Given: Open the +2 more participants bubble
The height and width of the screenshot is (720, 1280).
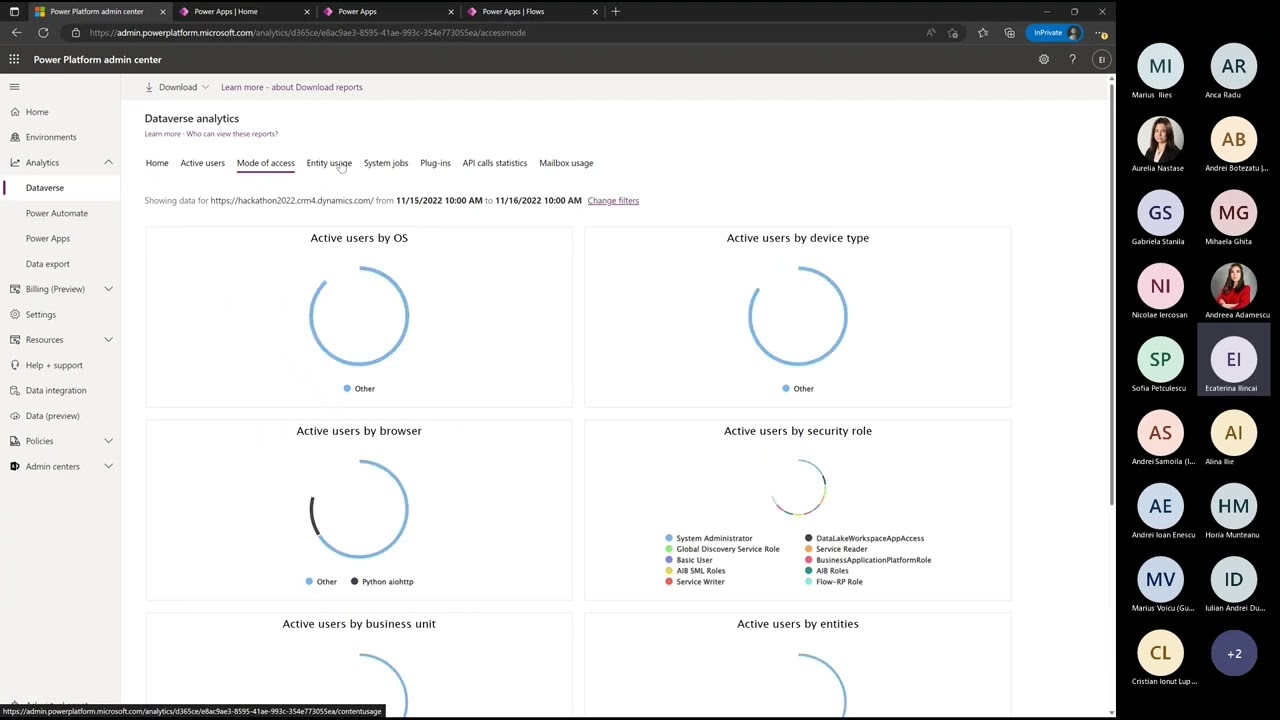Looking at the screenshot, I should coord(1233,653).
